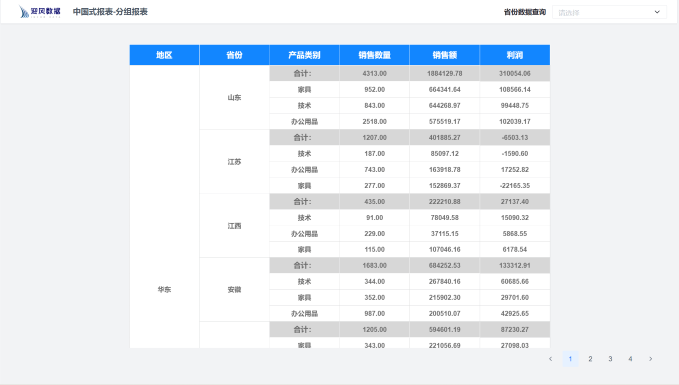
Task: Click profit total 27137.40
Action: click(515, 202)
